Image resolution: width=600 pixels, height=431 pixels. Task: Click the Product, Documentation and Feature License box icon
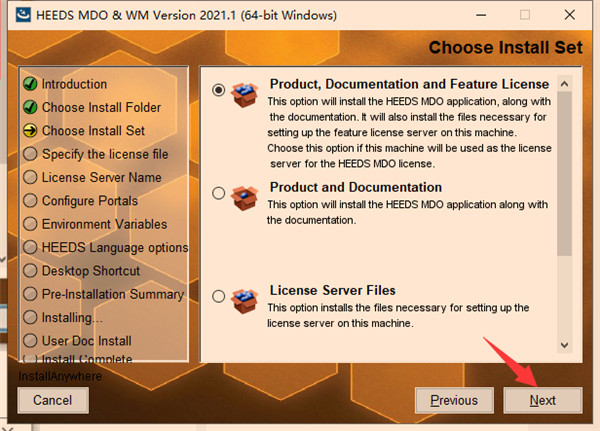[x=245, y=95]
